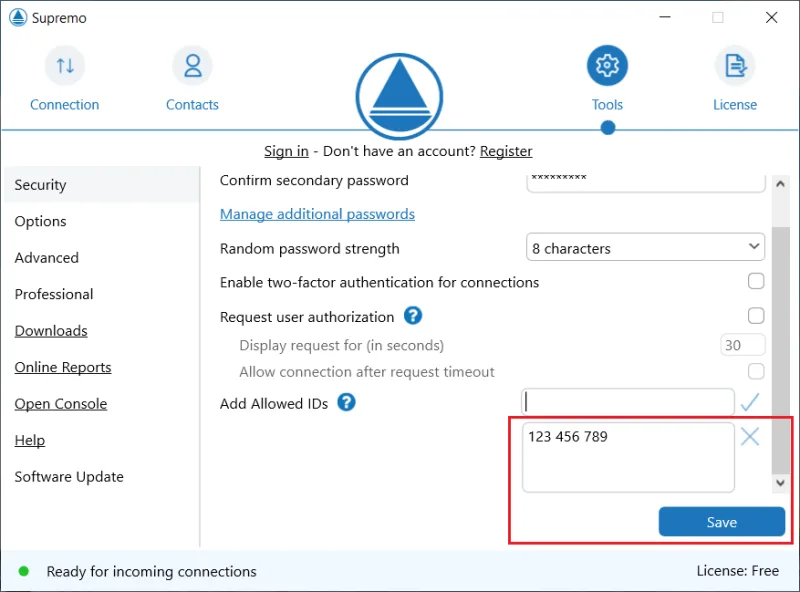Switch to the Options settings tab

click(40, 221)
